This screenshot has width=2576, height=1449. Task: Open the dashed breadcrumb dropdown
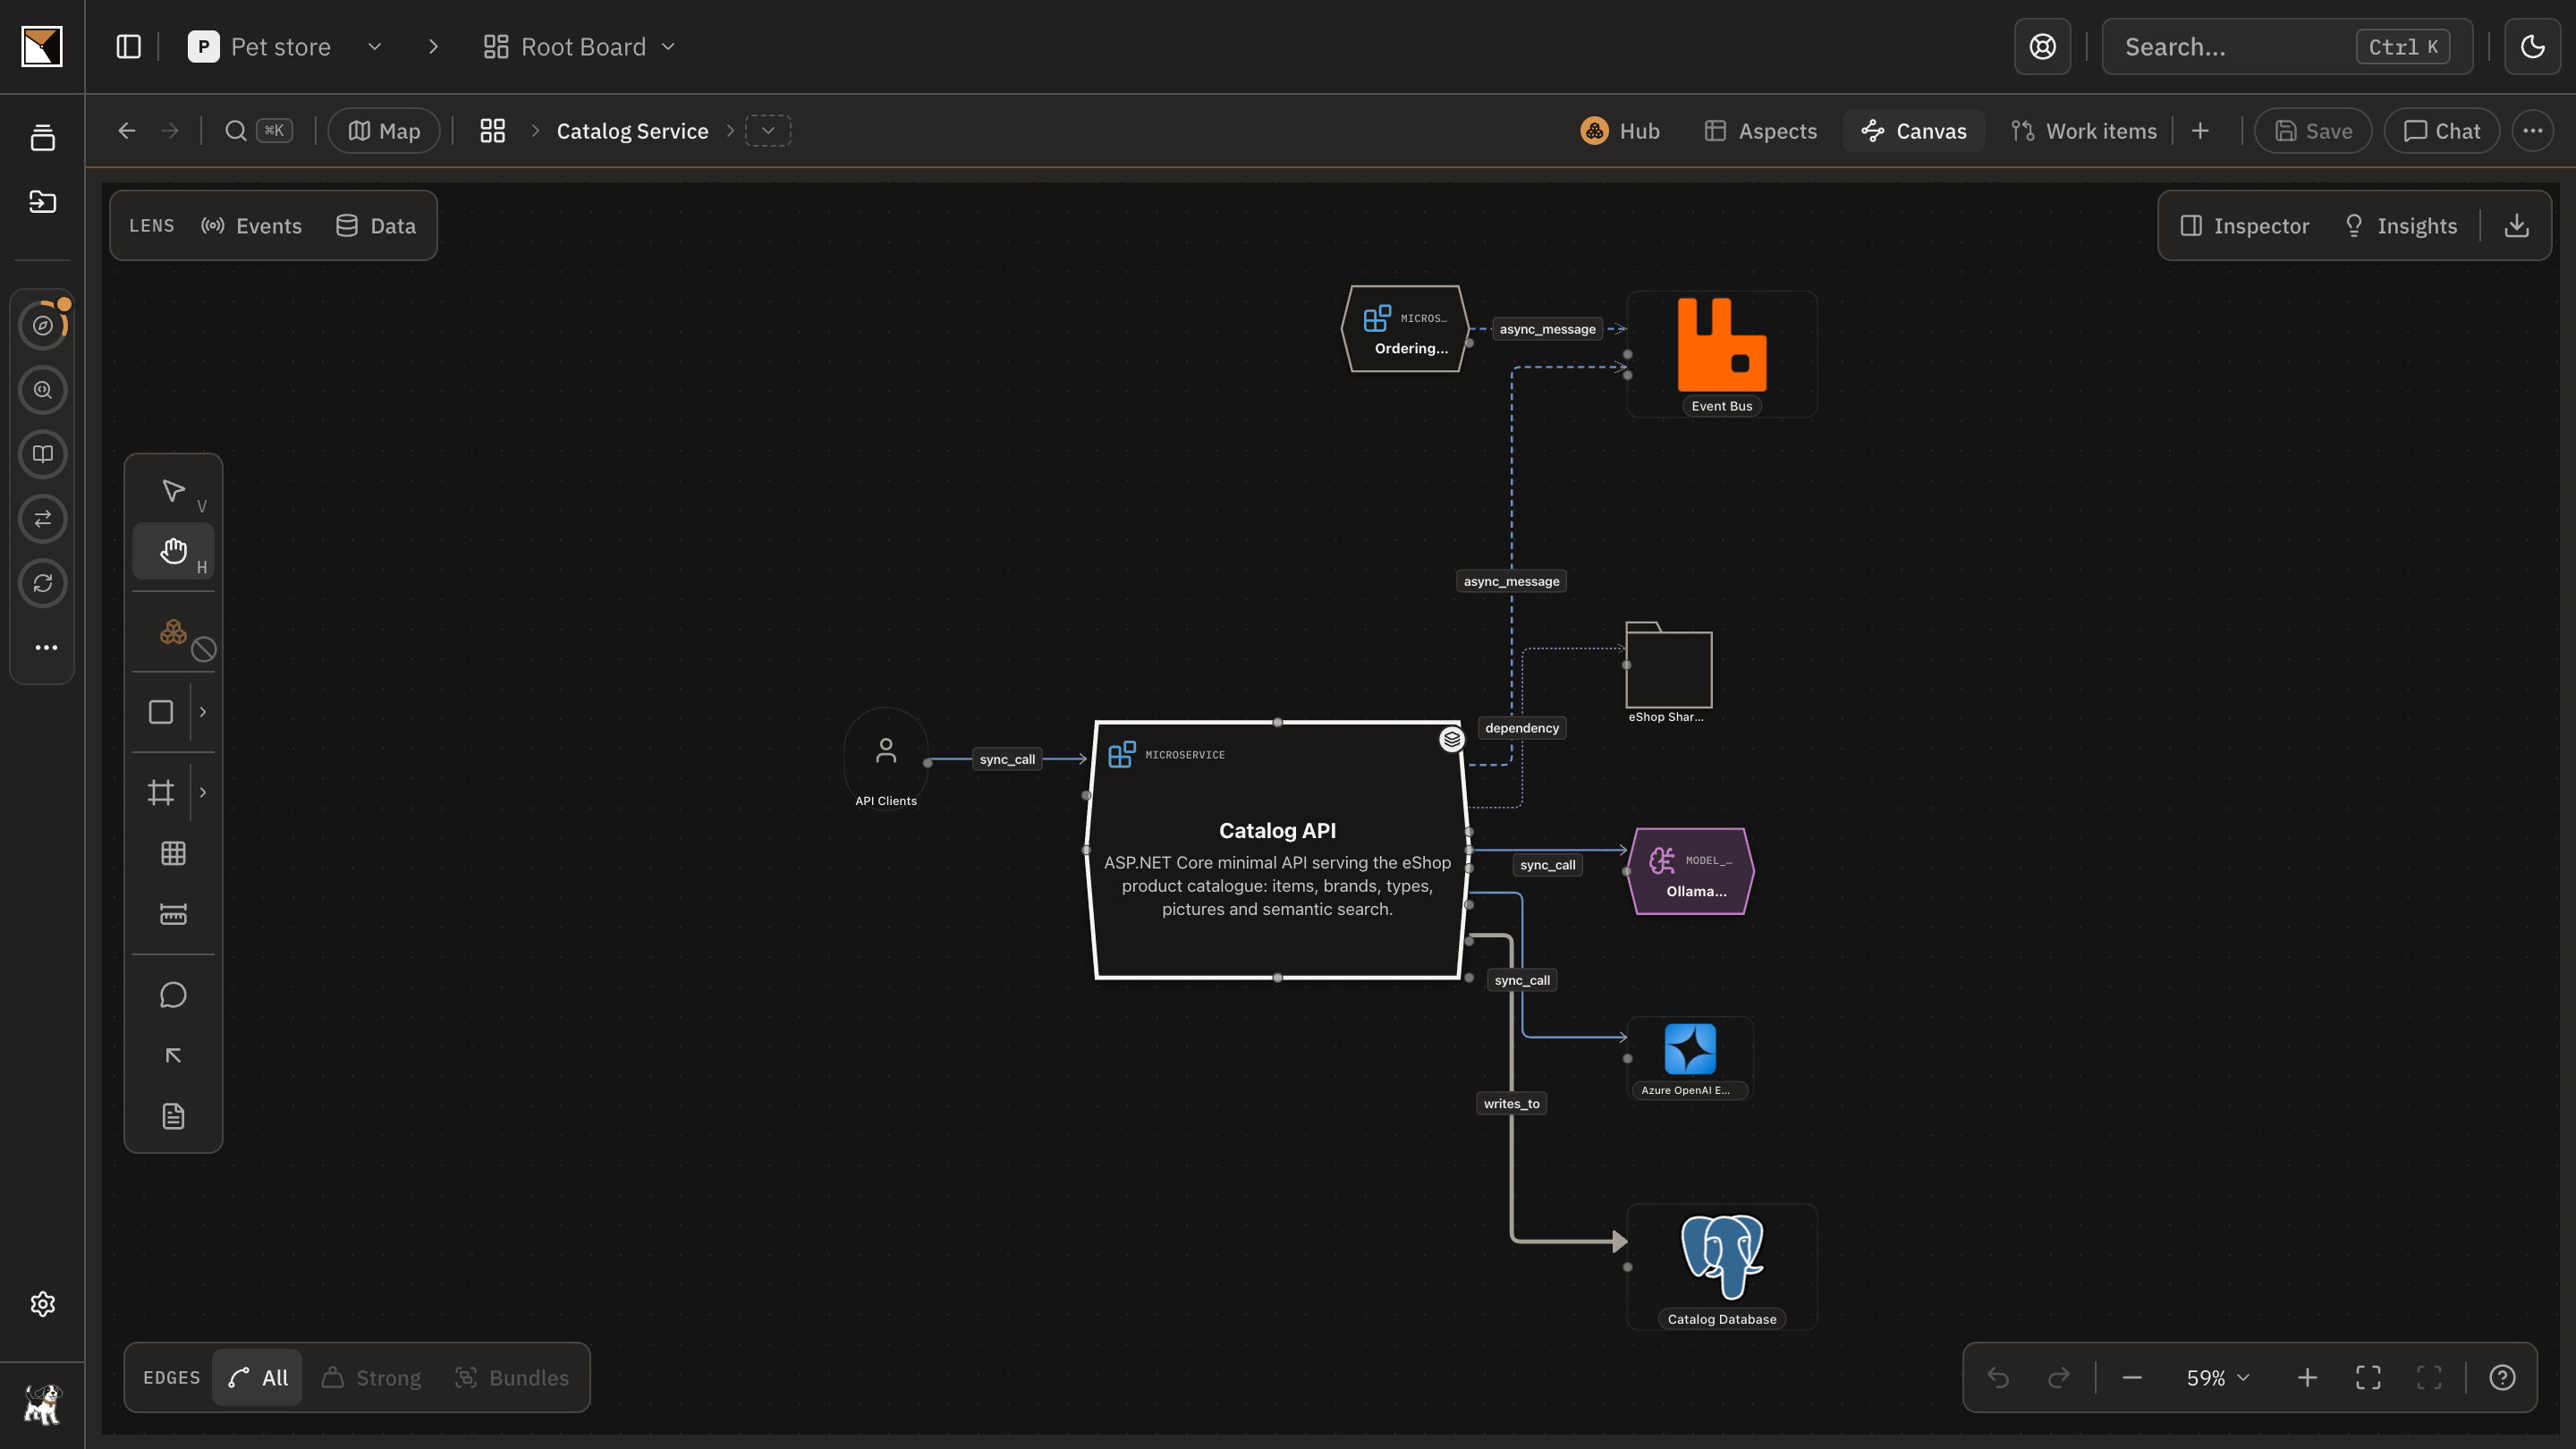pyautogui.click(x=768, y=131)
